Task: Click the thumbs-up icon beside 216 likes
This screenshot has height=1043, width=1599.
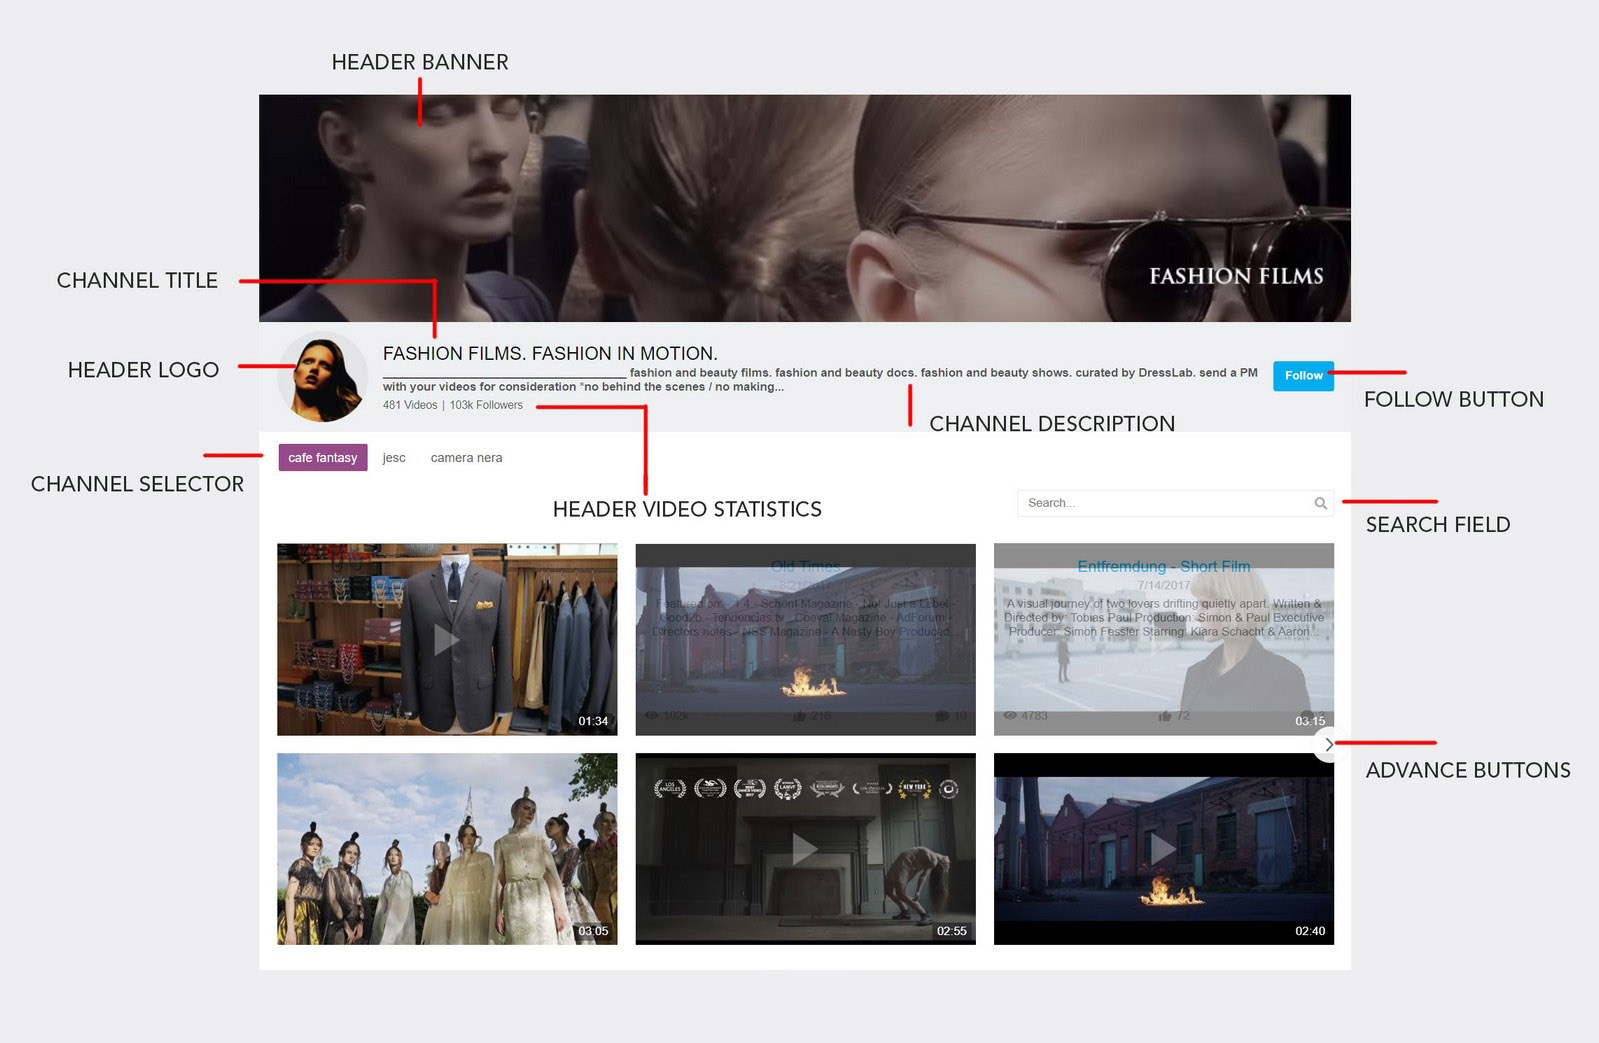Action: point(799,716)
